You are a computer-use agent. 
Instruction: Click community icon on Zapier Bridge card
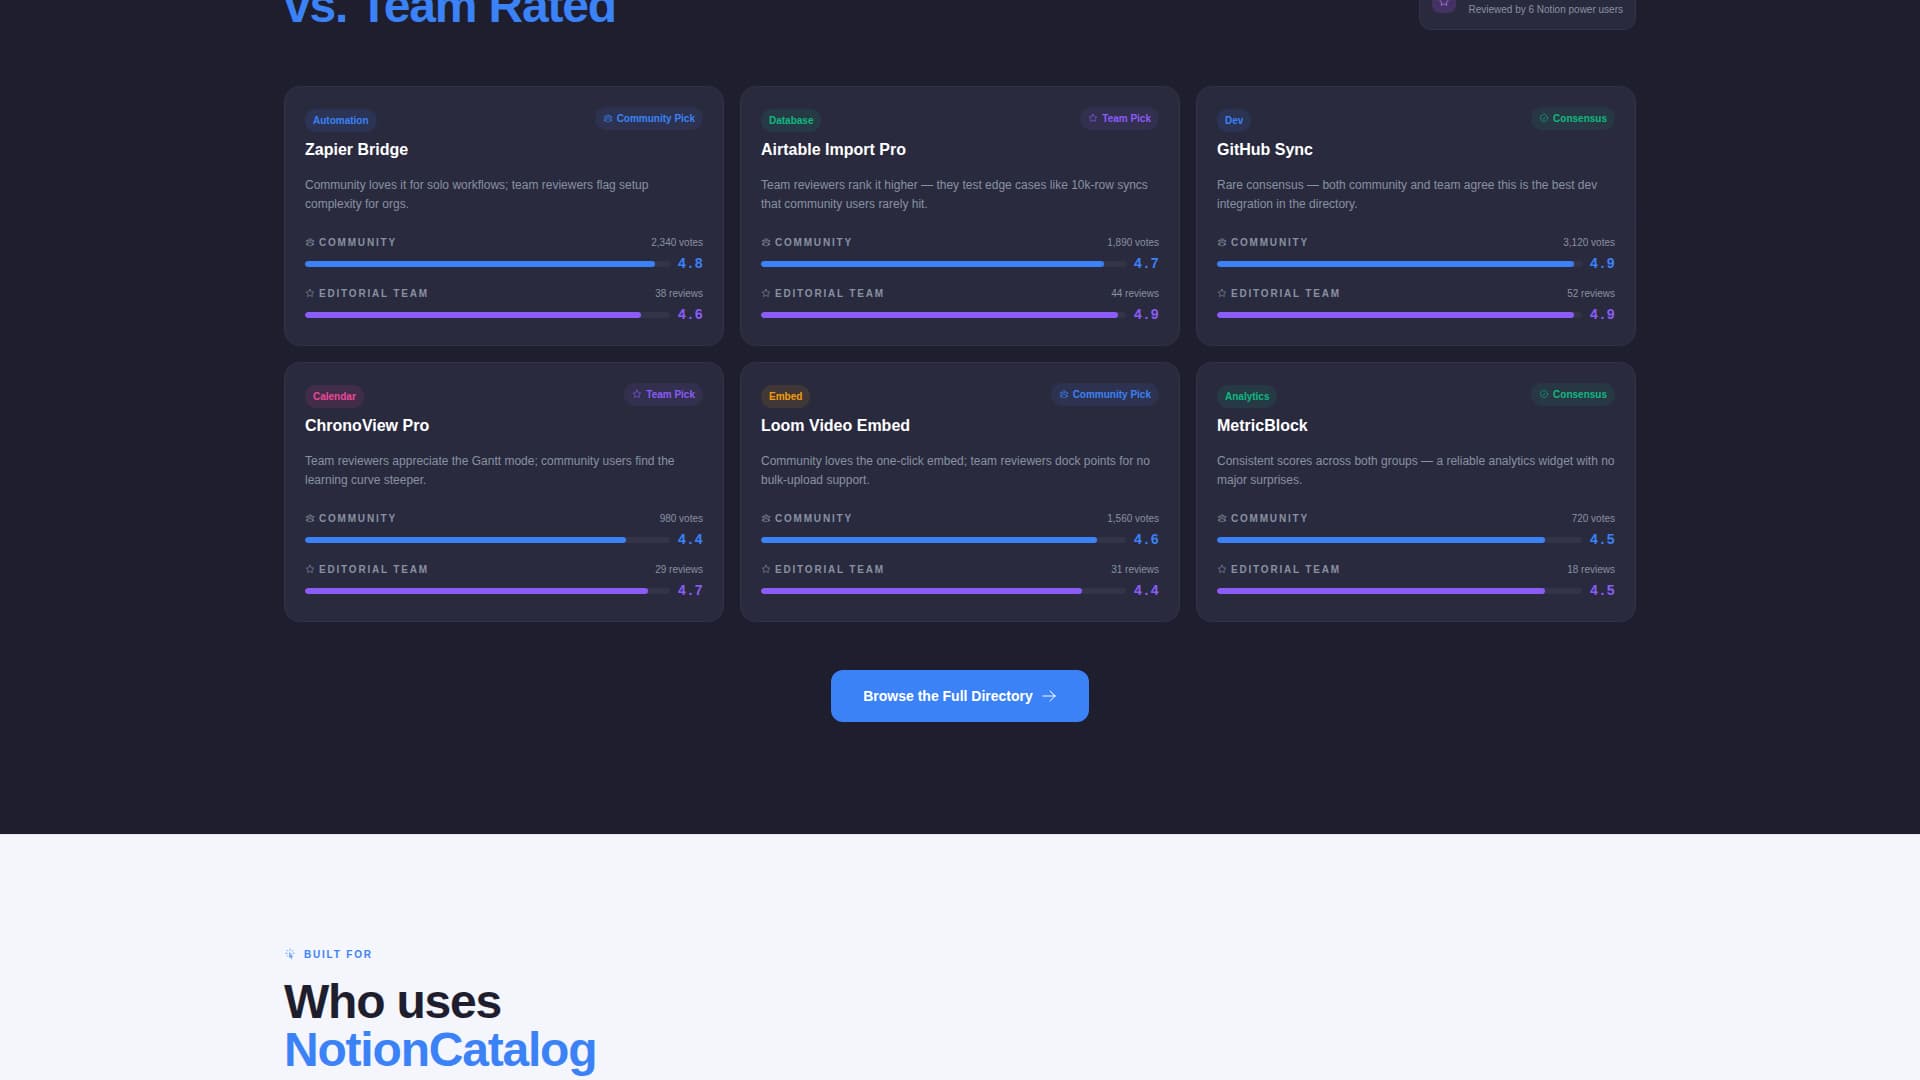tap(310, 242)
